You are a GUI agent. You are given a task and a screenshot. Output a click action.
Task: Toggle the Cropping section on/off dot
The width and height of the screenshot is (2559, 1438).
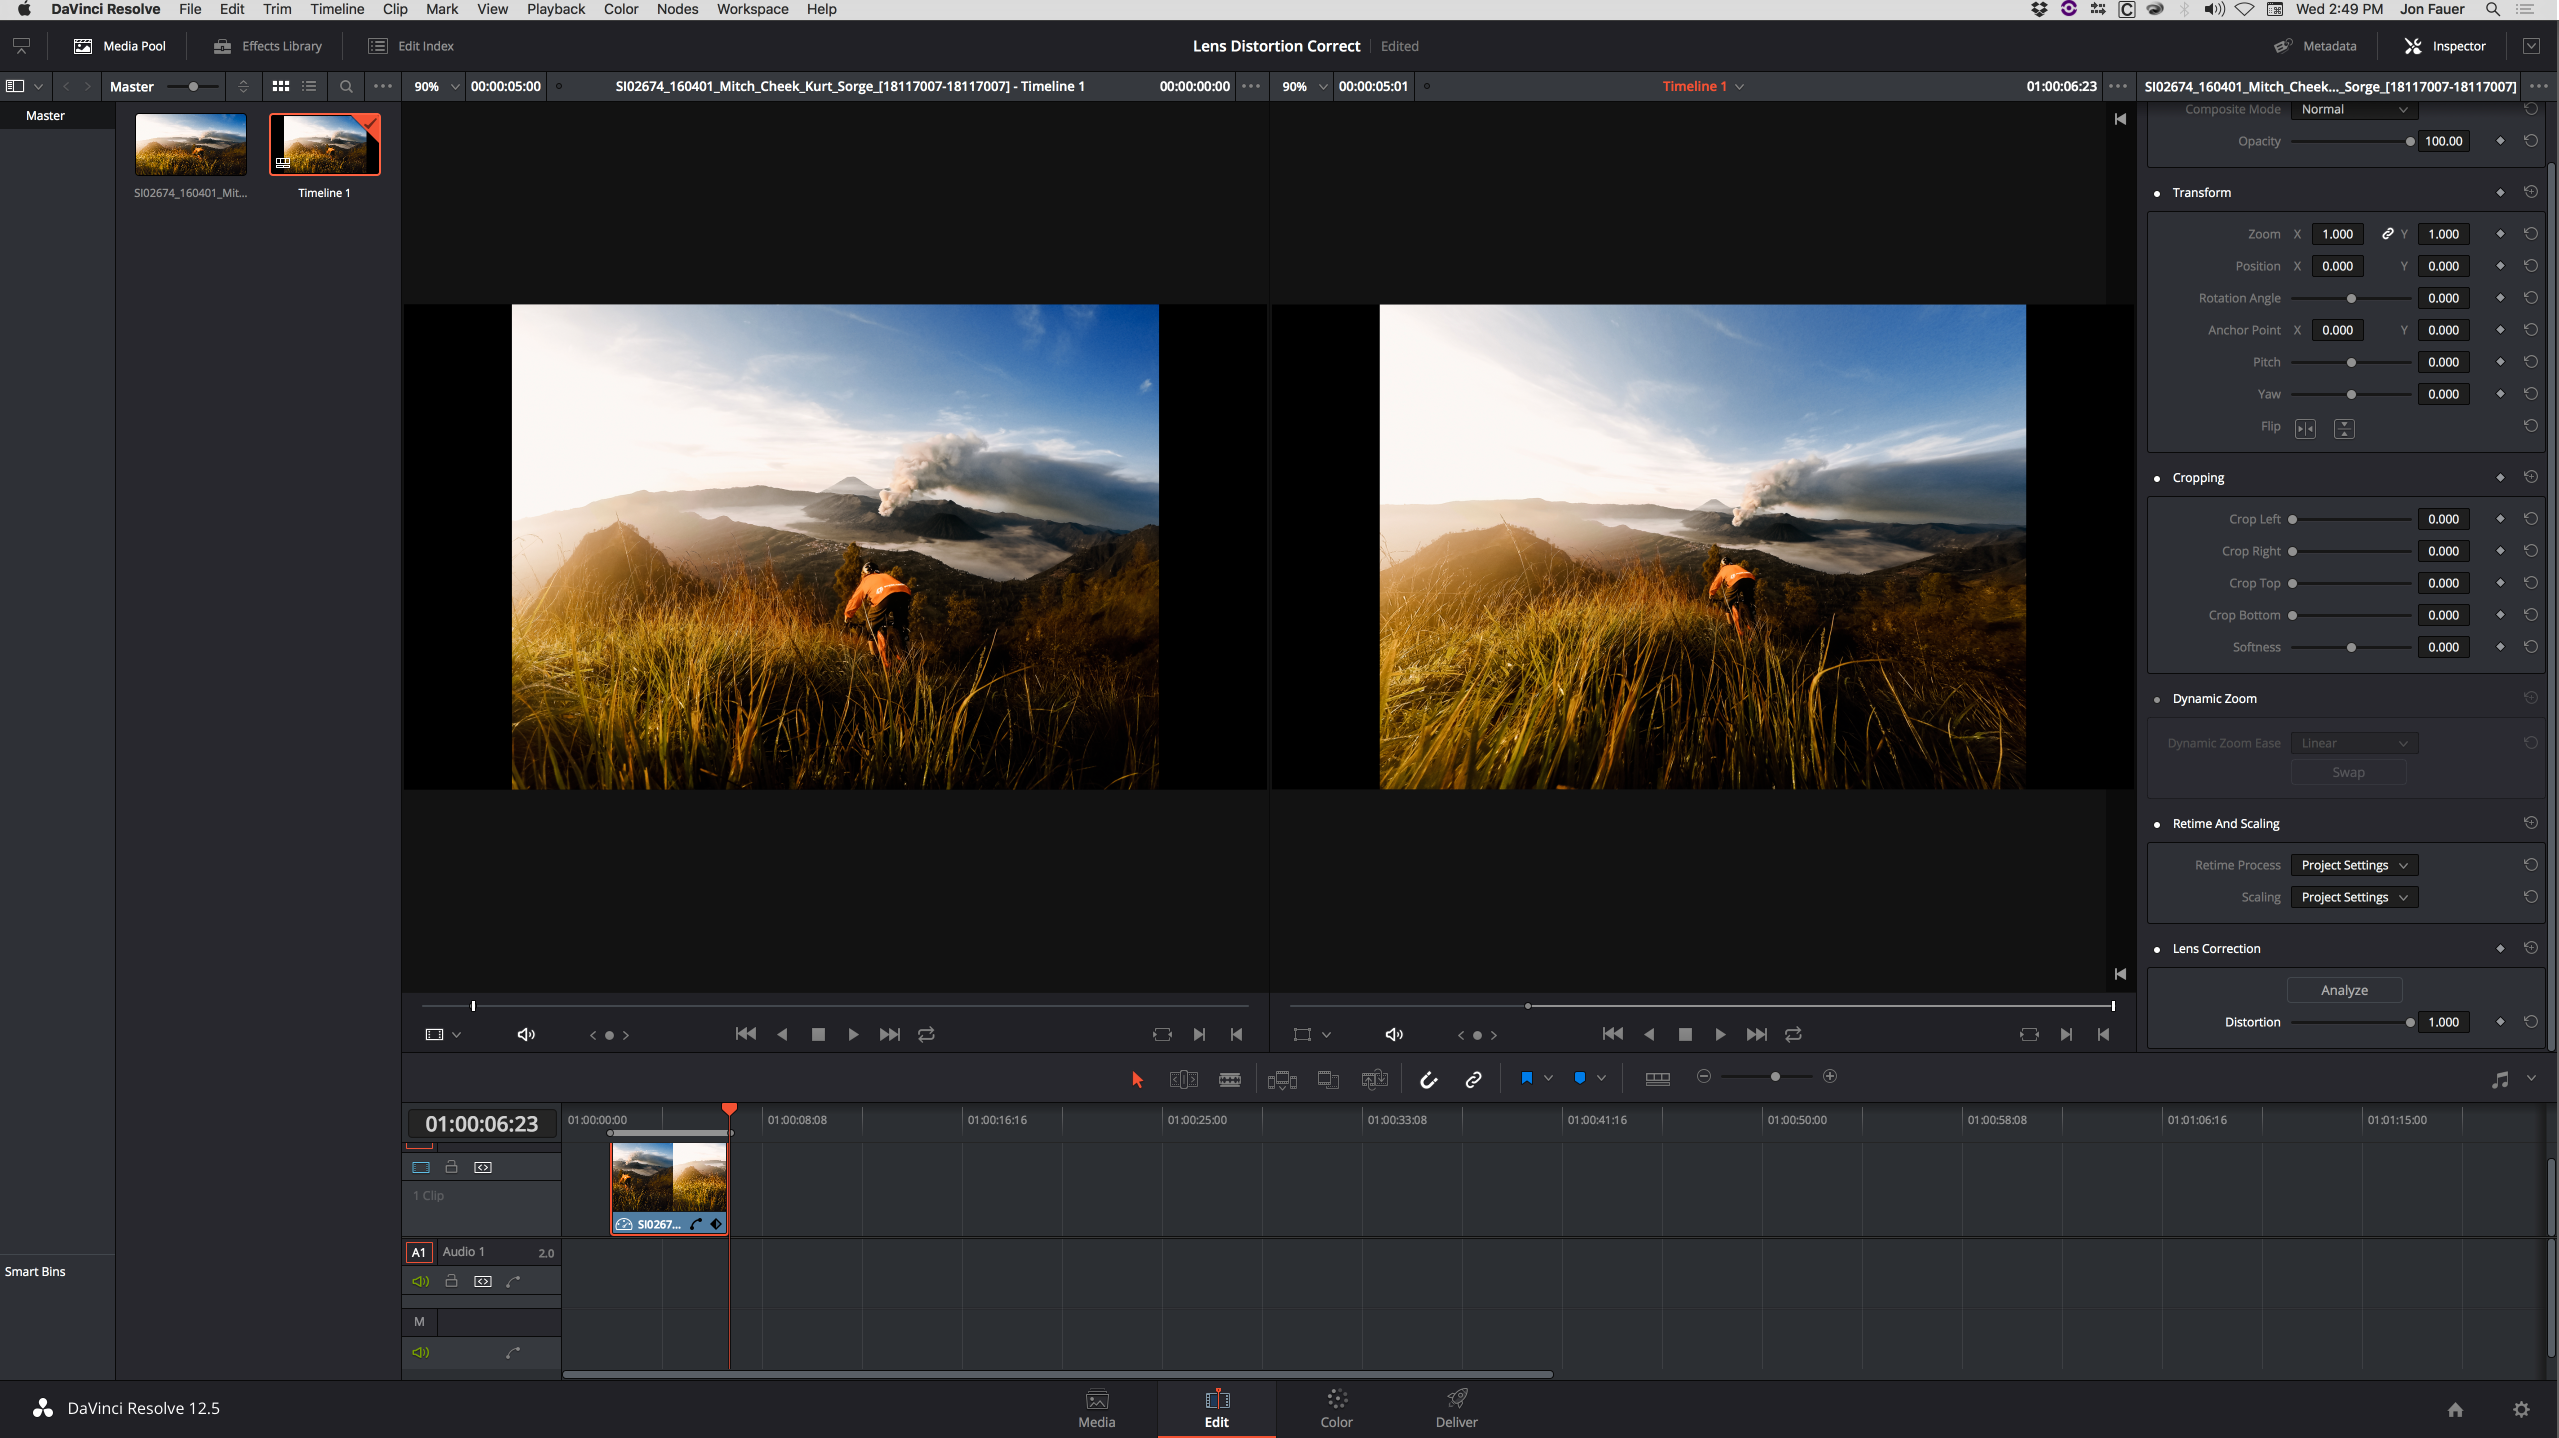point(2156,478)
